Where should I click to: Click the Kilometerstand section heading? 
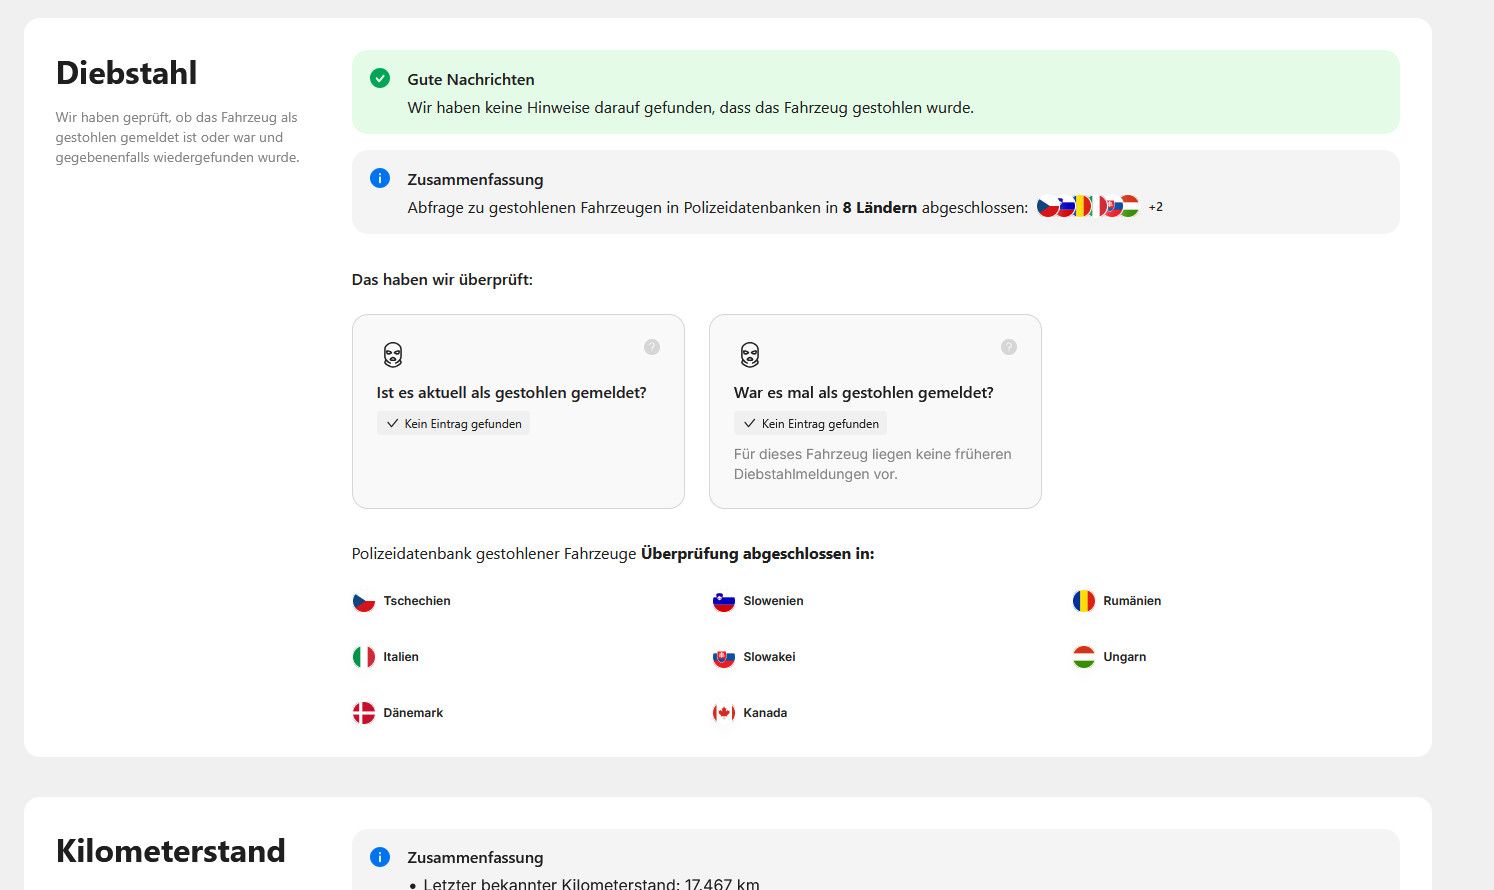(171, 851)
